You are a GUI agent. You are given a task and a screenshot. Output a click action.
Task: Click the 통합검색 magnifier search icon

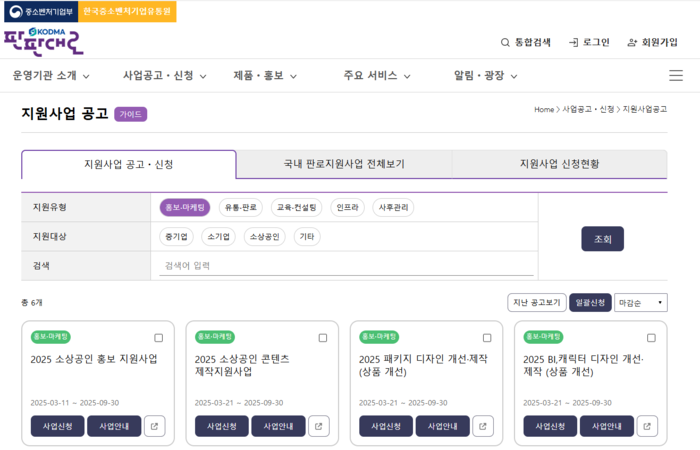coord(505,42)
